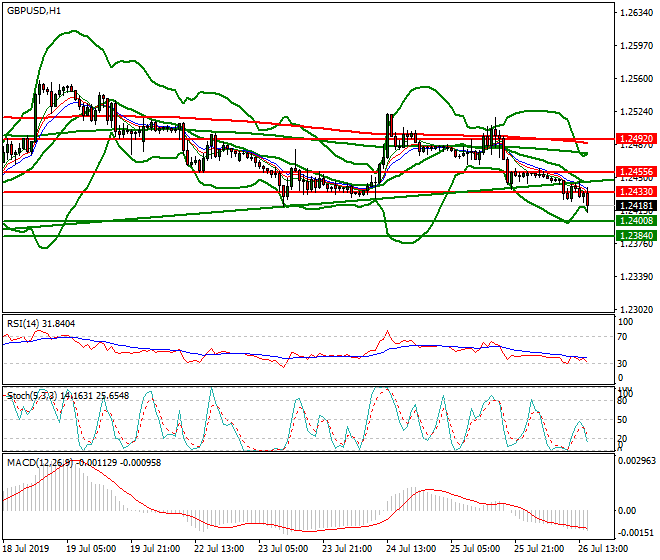Click the 24 Jul 13:00 time label

click(411, 549)
